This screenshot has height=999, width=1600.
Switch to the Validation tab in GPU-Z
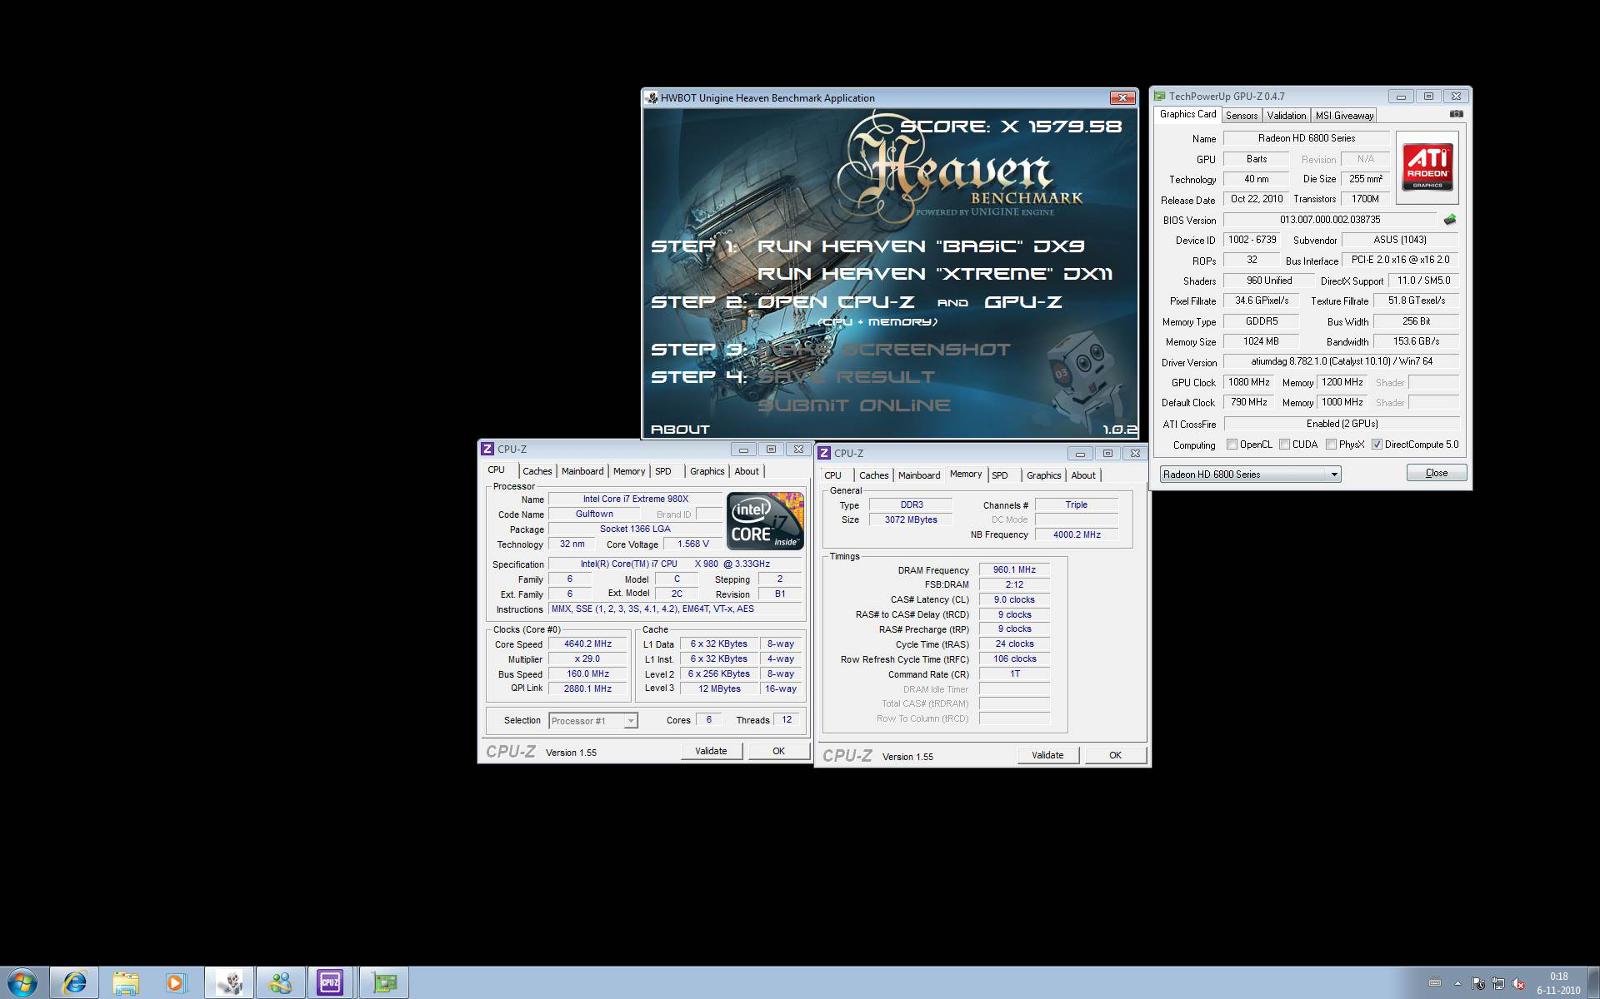[x=1286, y=115]
